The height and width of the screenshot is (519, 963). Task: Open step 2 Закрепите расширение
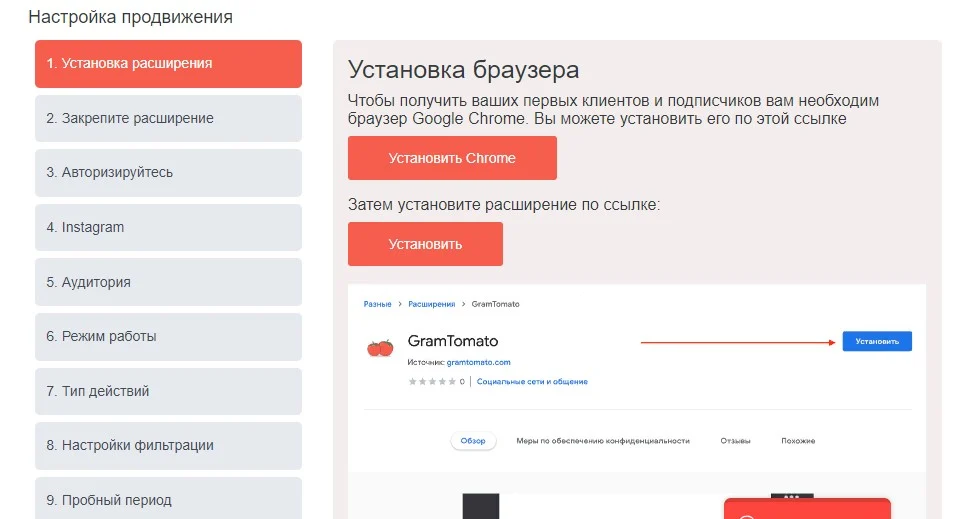168,119
